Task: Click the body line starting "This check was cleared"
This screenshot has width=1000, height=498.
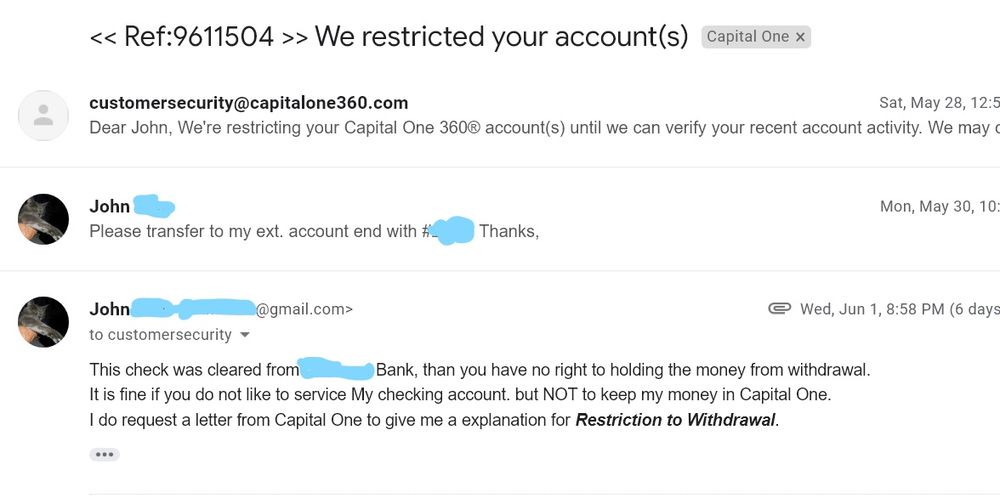Action: tap(480, 369)
